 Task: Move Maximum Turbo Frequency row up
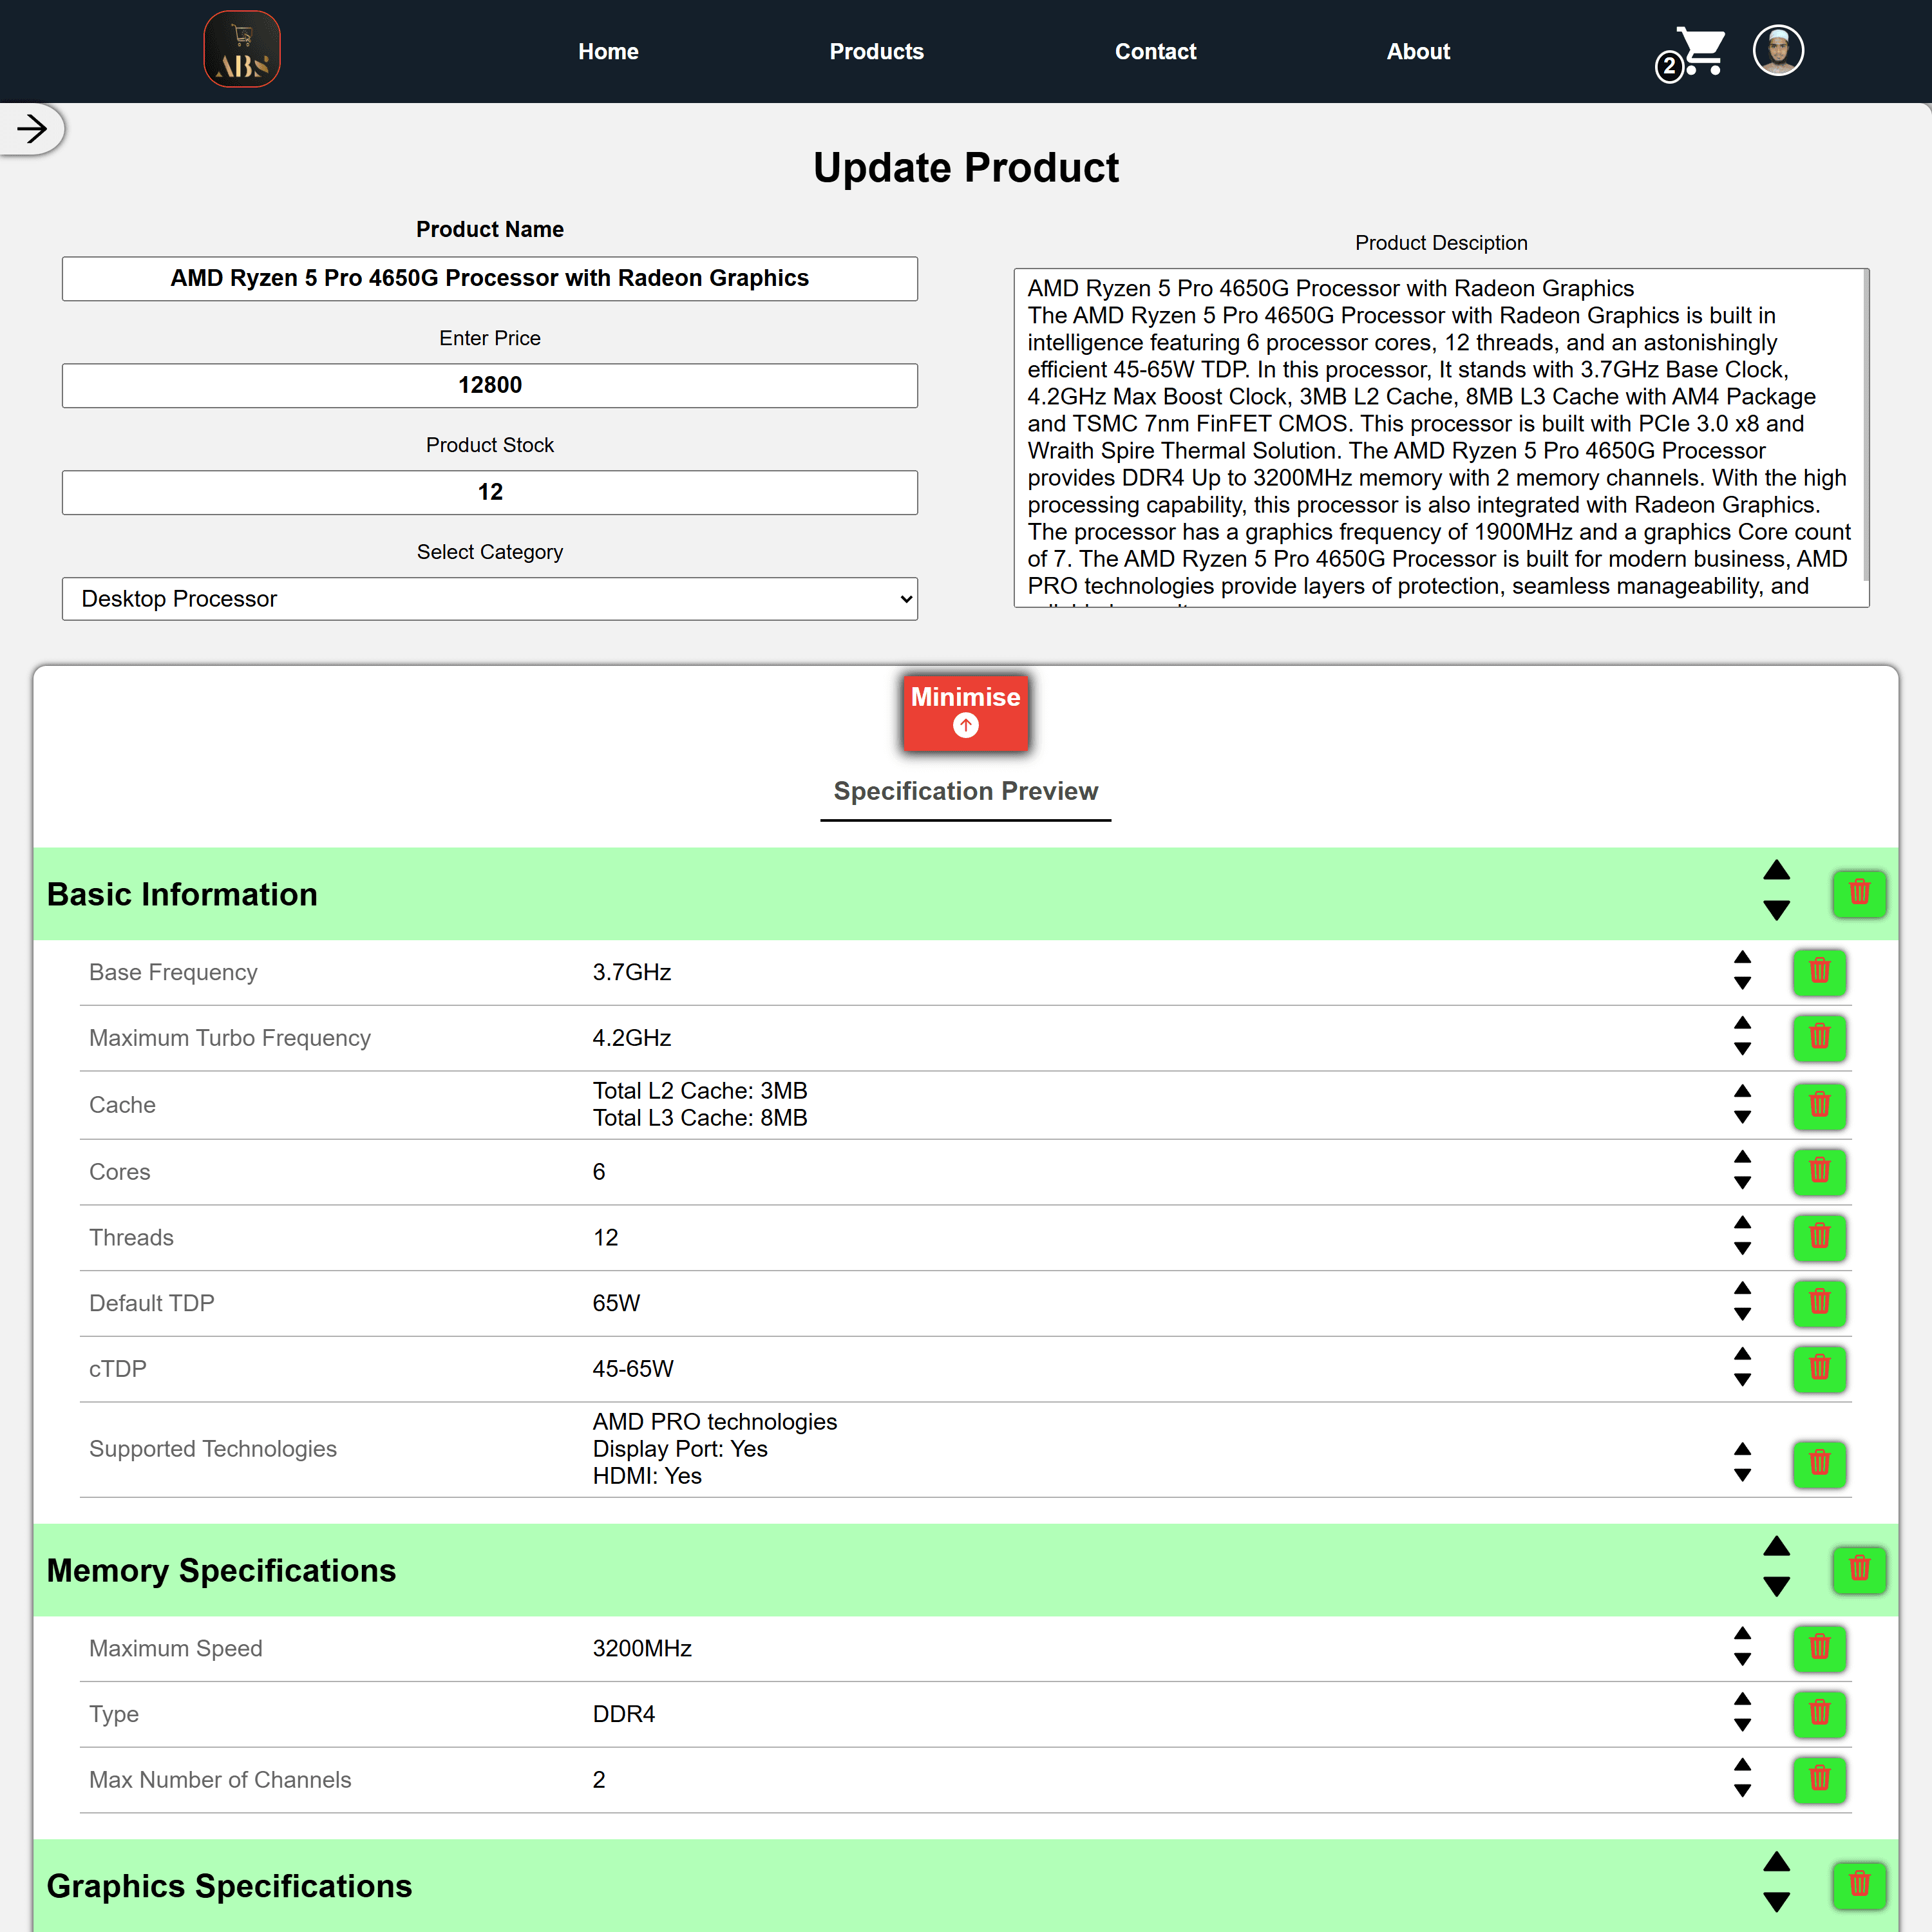click(1742, 1023)
